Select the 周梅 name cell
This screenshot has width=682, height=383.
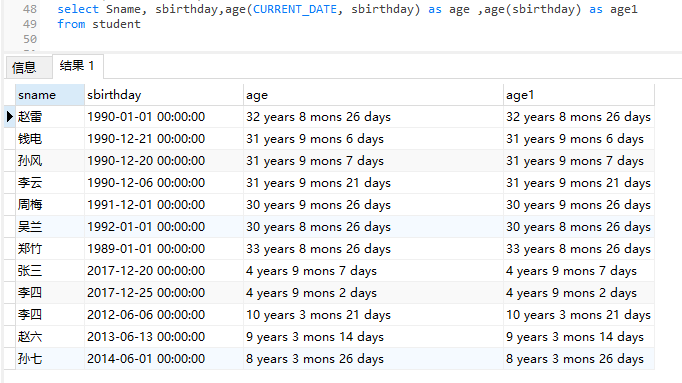pos(50,205)
